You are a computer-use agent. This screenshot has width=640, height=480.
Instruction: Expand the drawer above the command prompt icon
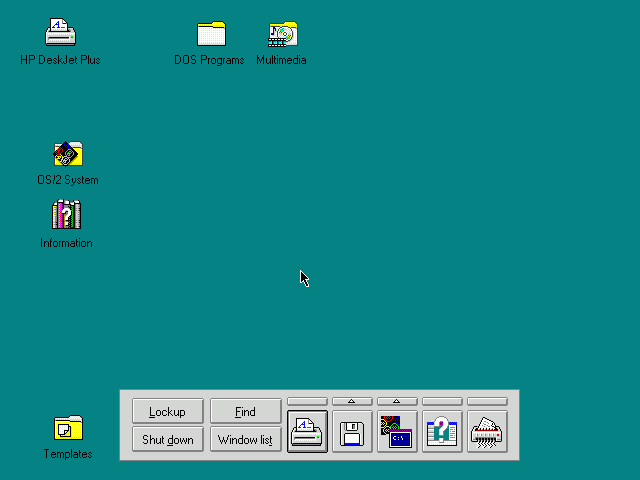pyautogui.click(x=397, y=402)
